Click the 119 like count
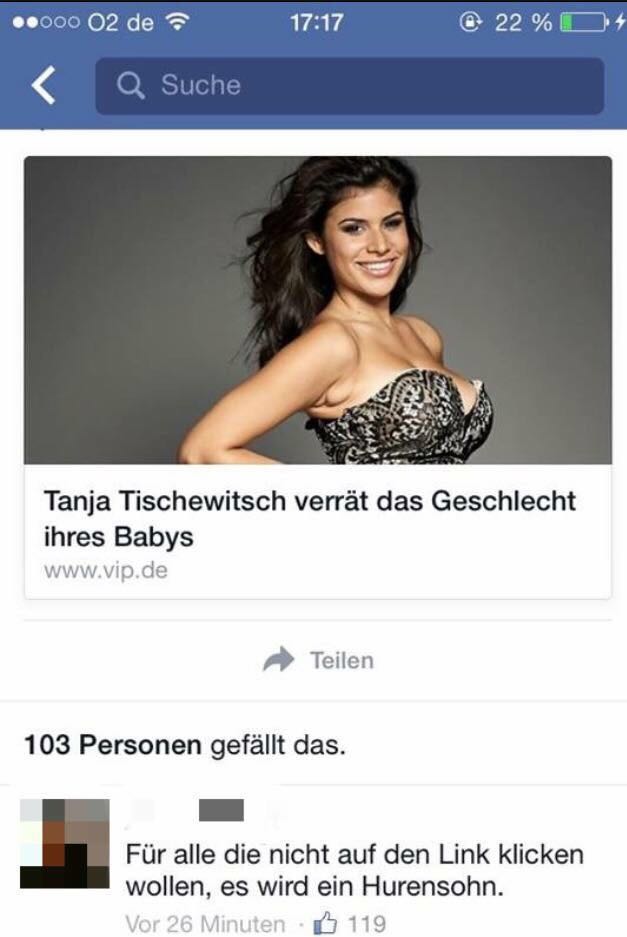This screenshot has width=627, height=937. (x=366, y=924)
